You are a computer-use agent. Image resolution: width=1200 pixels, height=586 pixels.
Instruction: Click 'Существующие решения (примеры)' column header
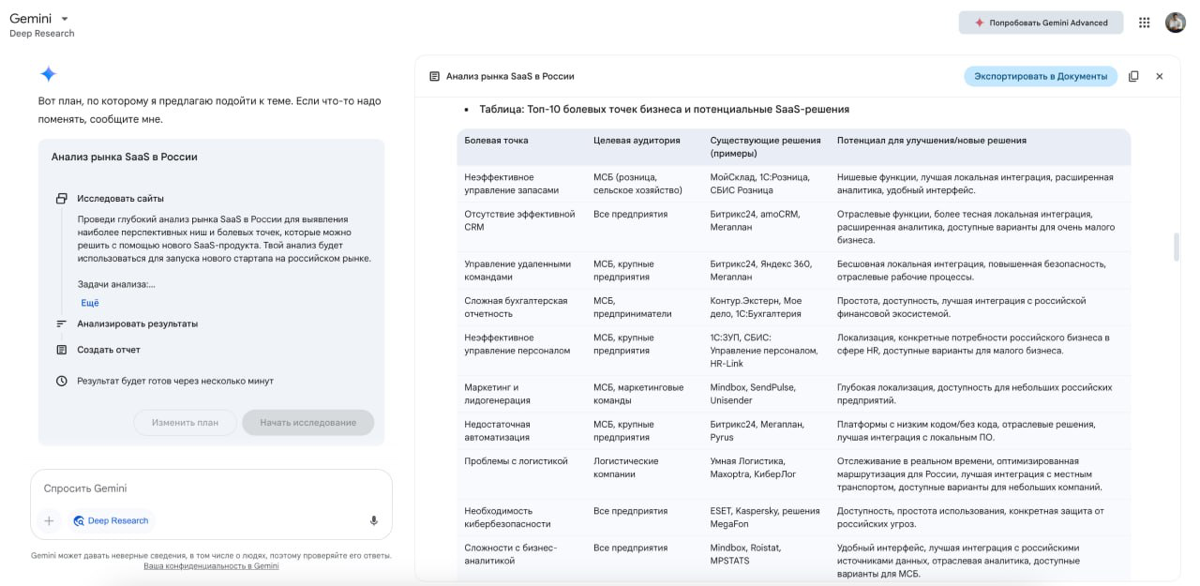click(765, 147)
